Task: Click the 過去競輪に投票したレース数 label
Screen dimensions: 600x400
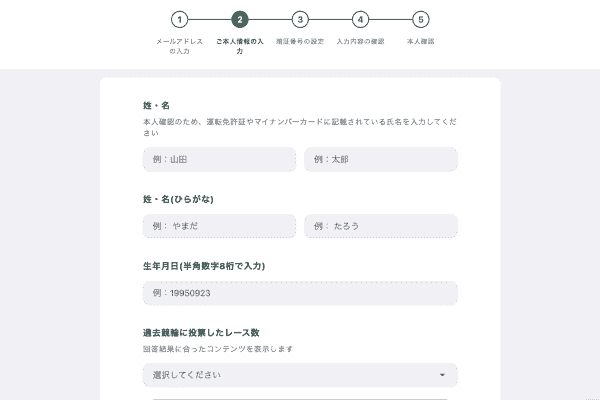Action: [201, 332]
